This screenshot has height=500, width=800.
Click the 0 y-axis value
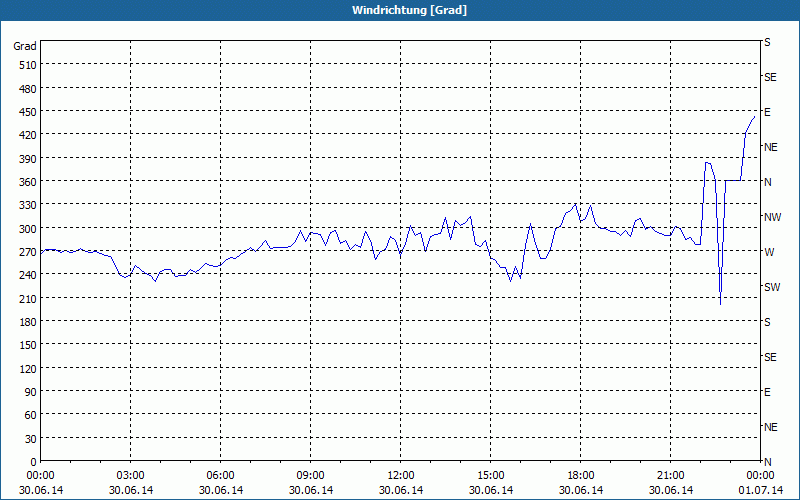(34, 462)
